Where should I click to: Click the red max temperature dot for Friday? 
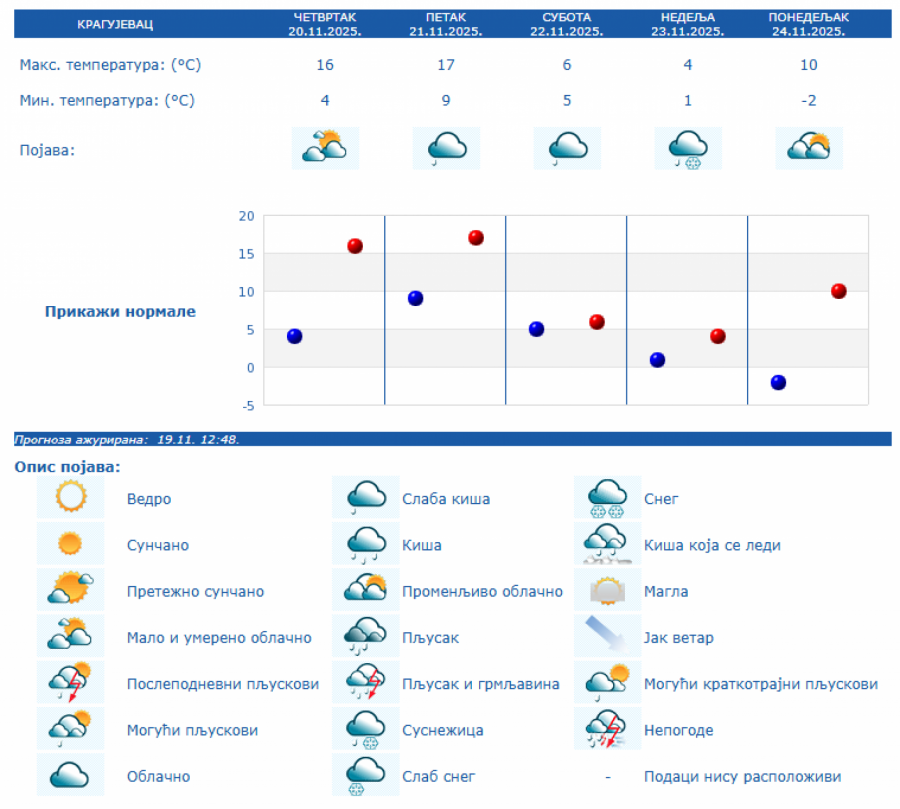pos(476,238)
